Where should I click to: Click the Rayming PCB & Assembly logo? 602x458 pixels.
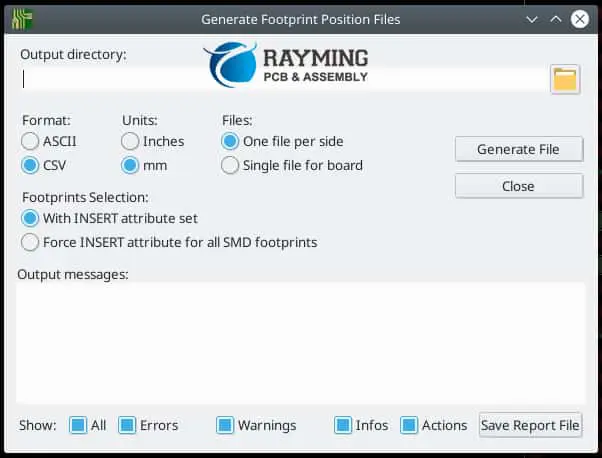point(287,65)
